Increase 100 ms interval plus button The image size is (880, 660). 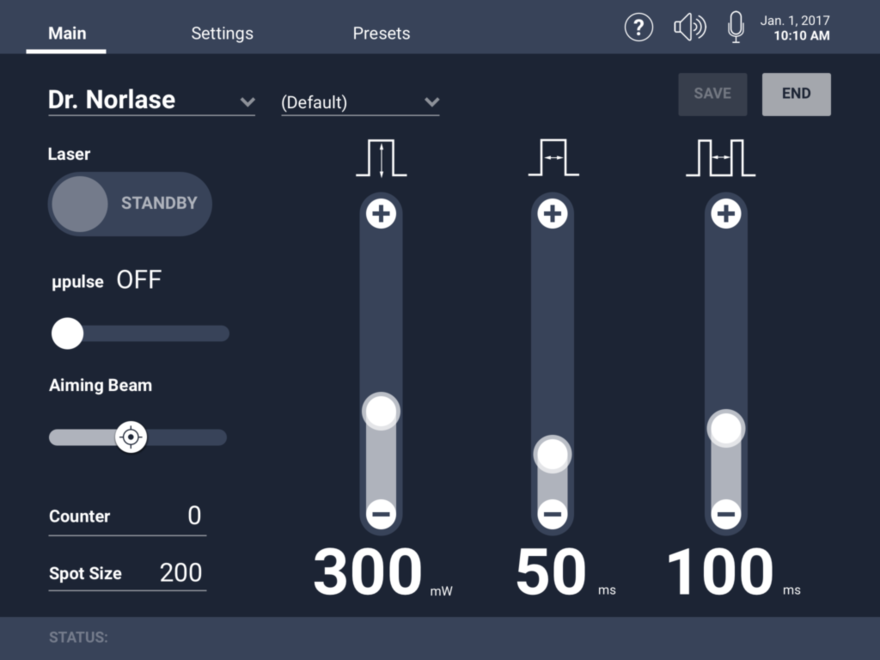(x=726, y=214)
